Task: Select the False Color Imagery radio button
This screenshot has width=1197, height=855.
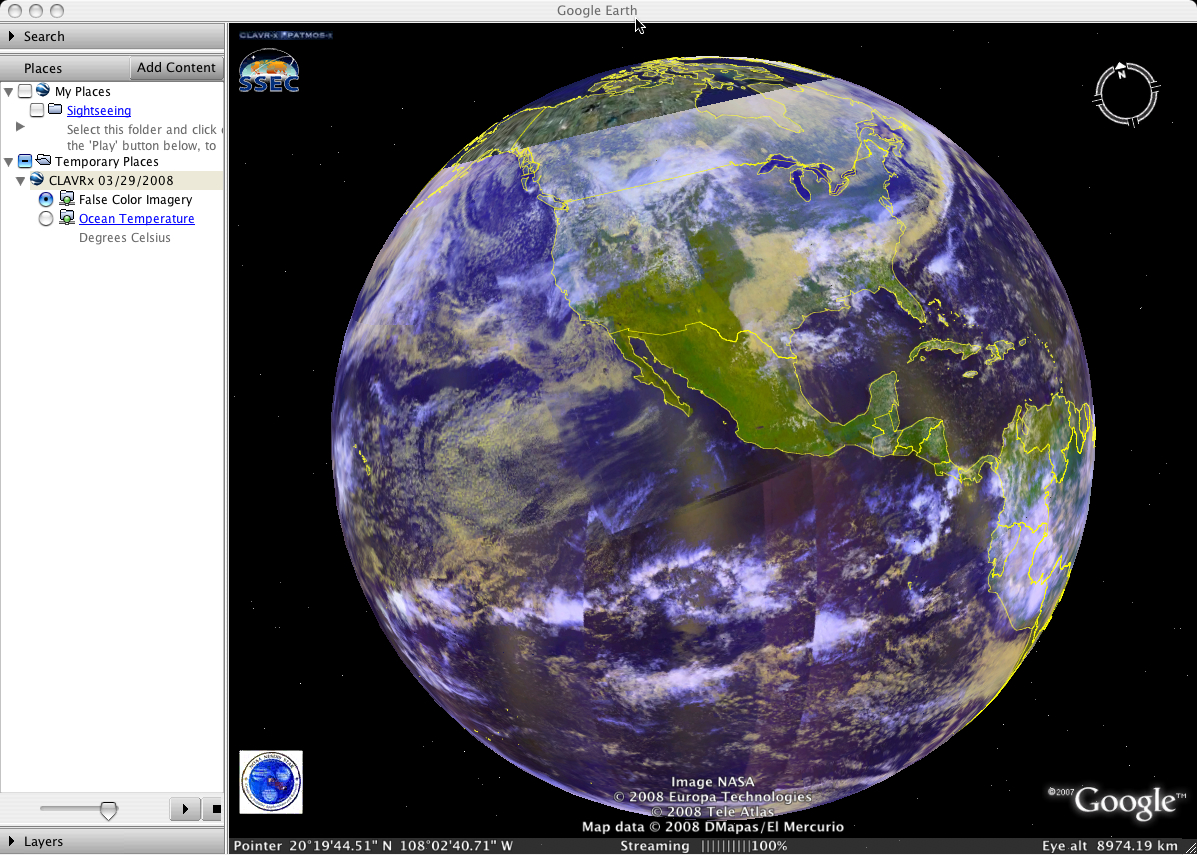Action: click(x=46, y=199)
